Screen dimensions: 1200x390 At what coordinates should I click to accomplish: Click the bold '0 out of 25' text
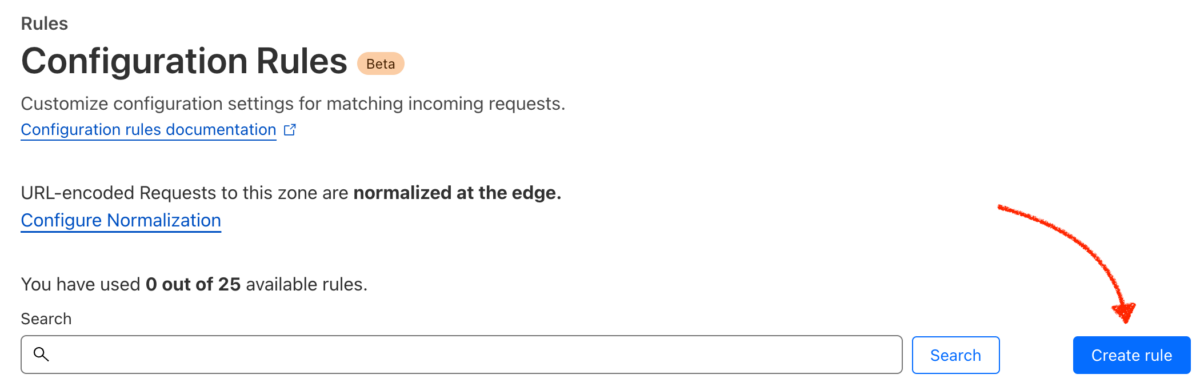click(x=193, y=284)
